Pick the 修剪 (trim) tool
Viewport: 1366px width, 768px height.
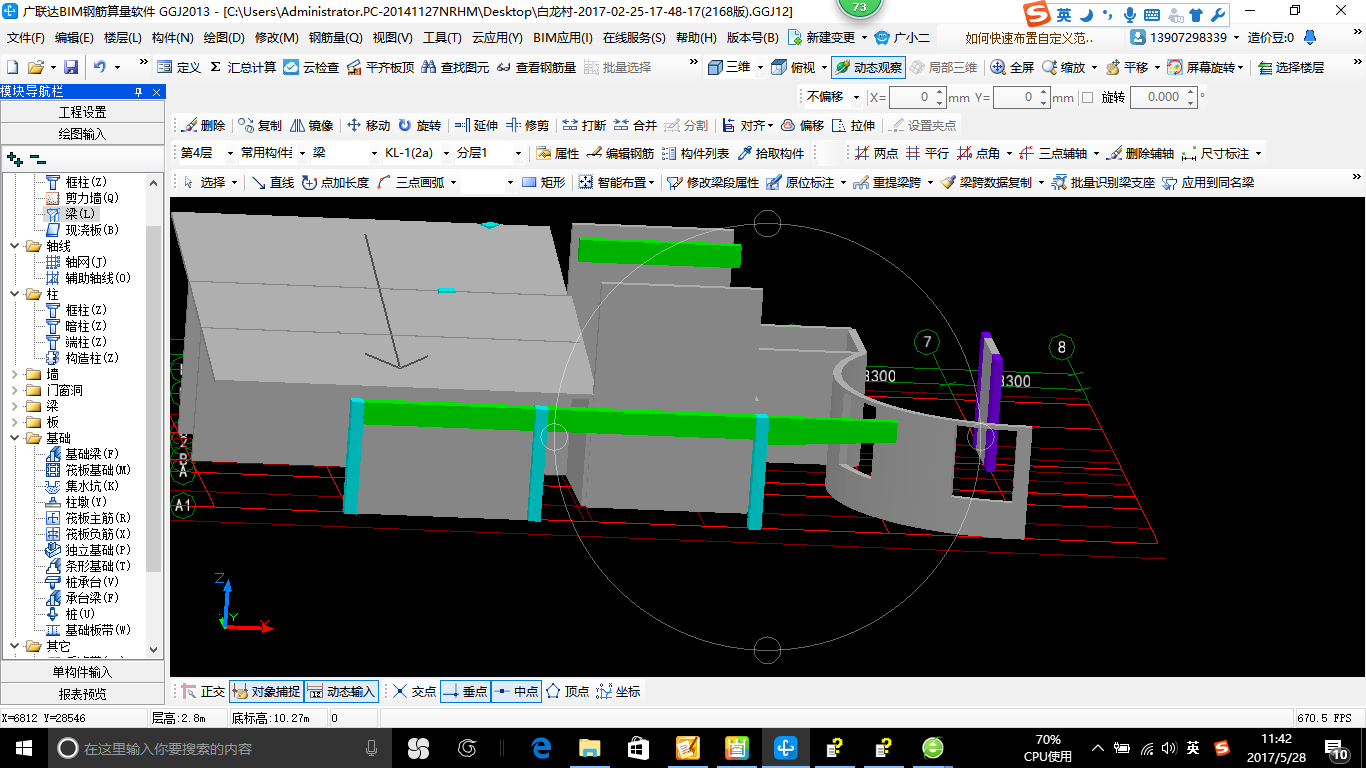[527, 125]
